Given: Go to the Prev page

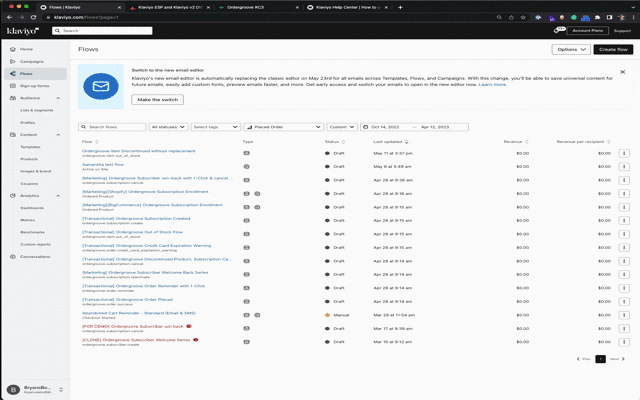Looking at the screenshot, I should (584, 359).
